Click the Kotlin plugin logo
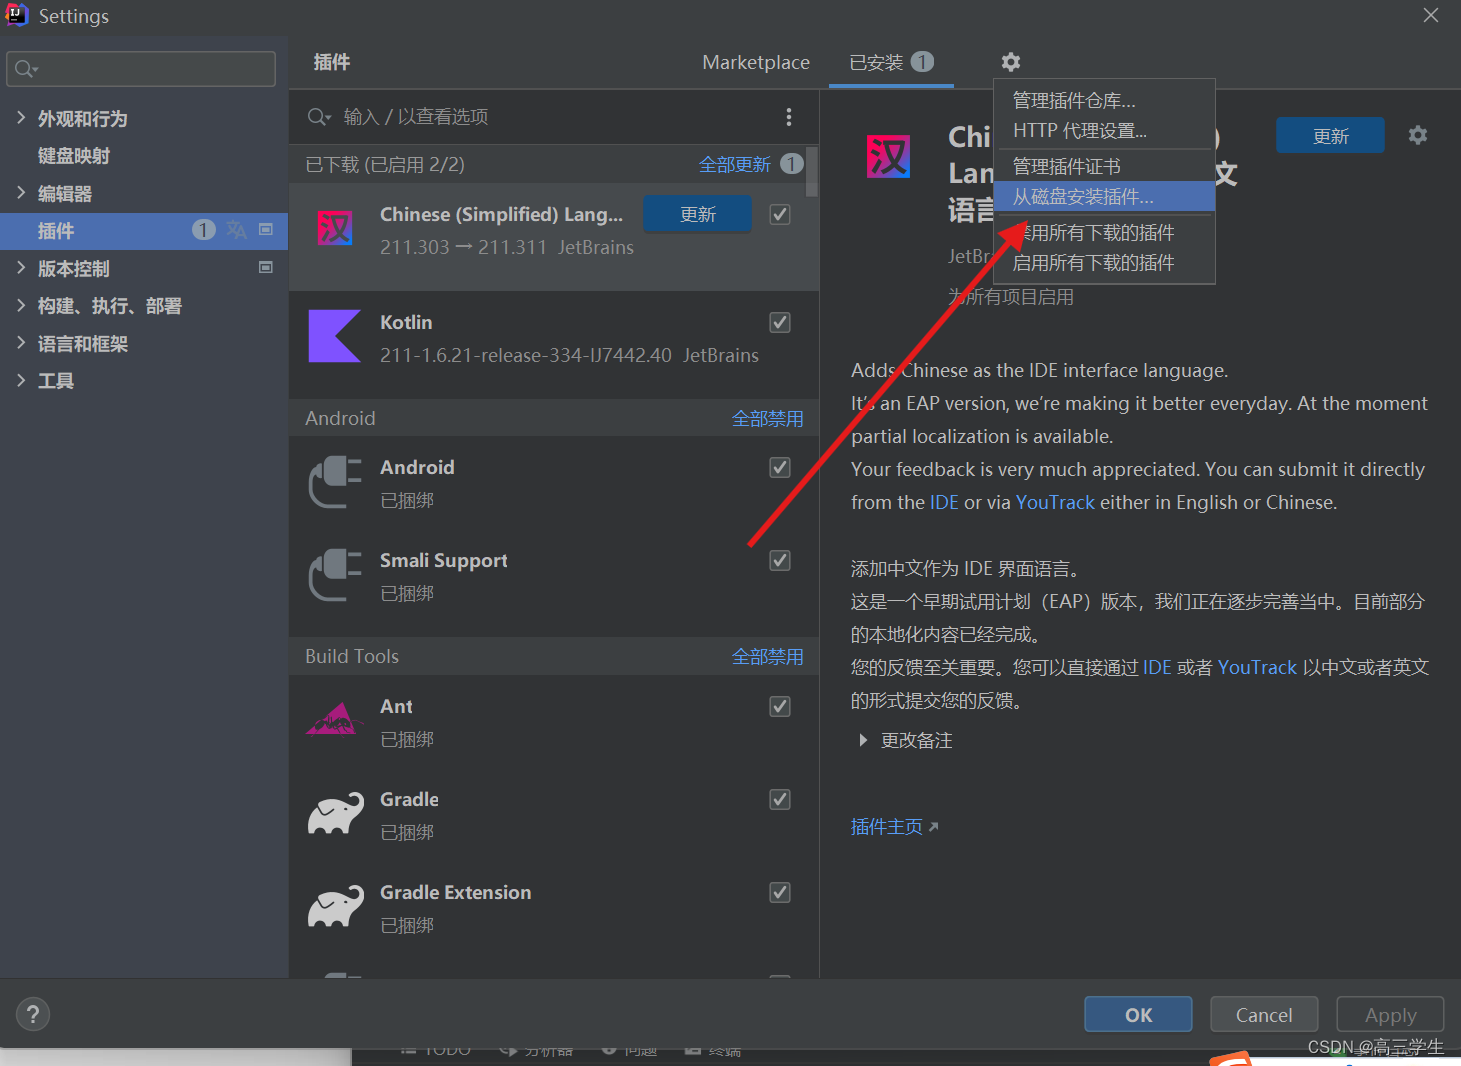The height and width of the screenshot is (1066, 1461). coord(335,335)
